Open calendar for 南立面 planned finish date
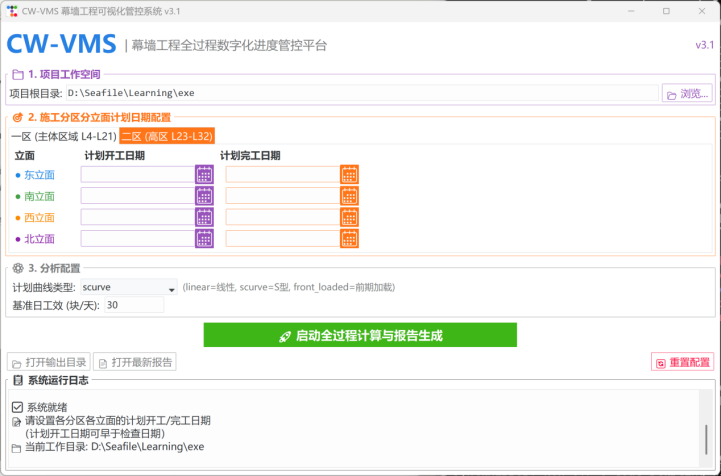721x476 pixels. (x=349, y=196)
